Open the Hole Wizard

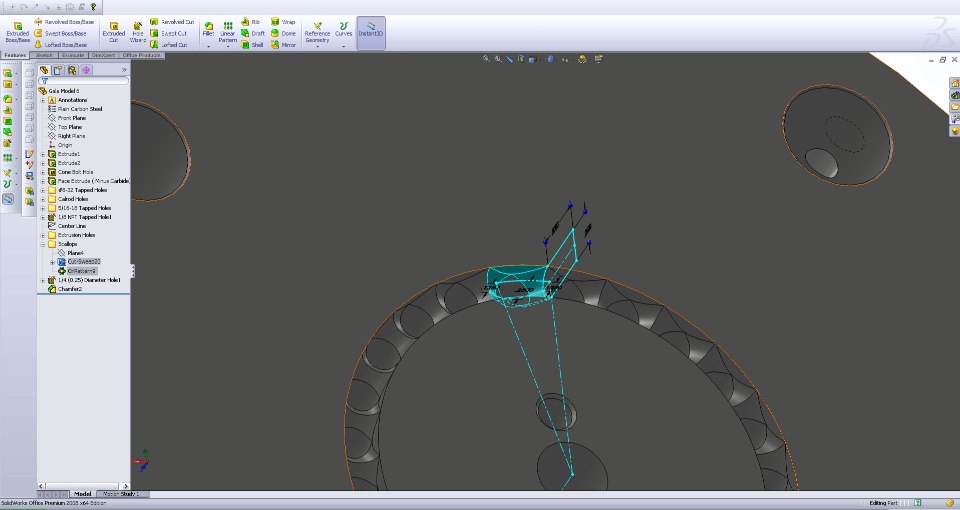tap(138, 33)
